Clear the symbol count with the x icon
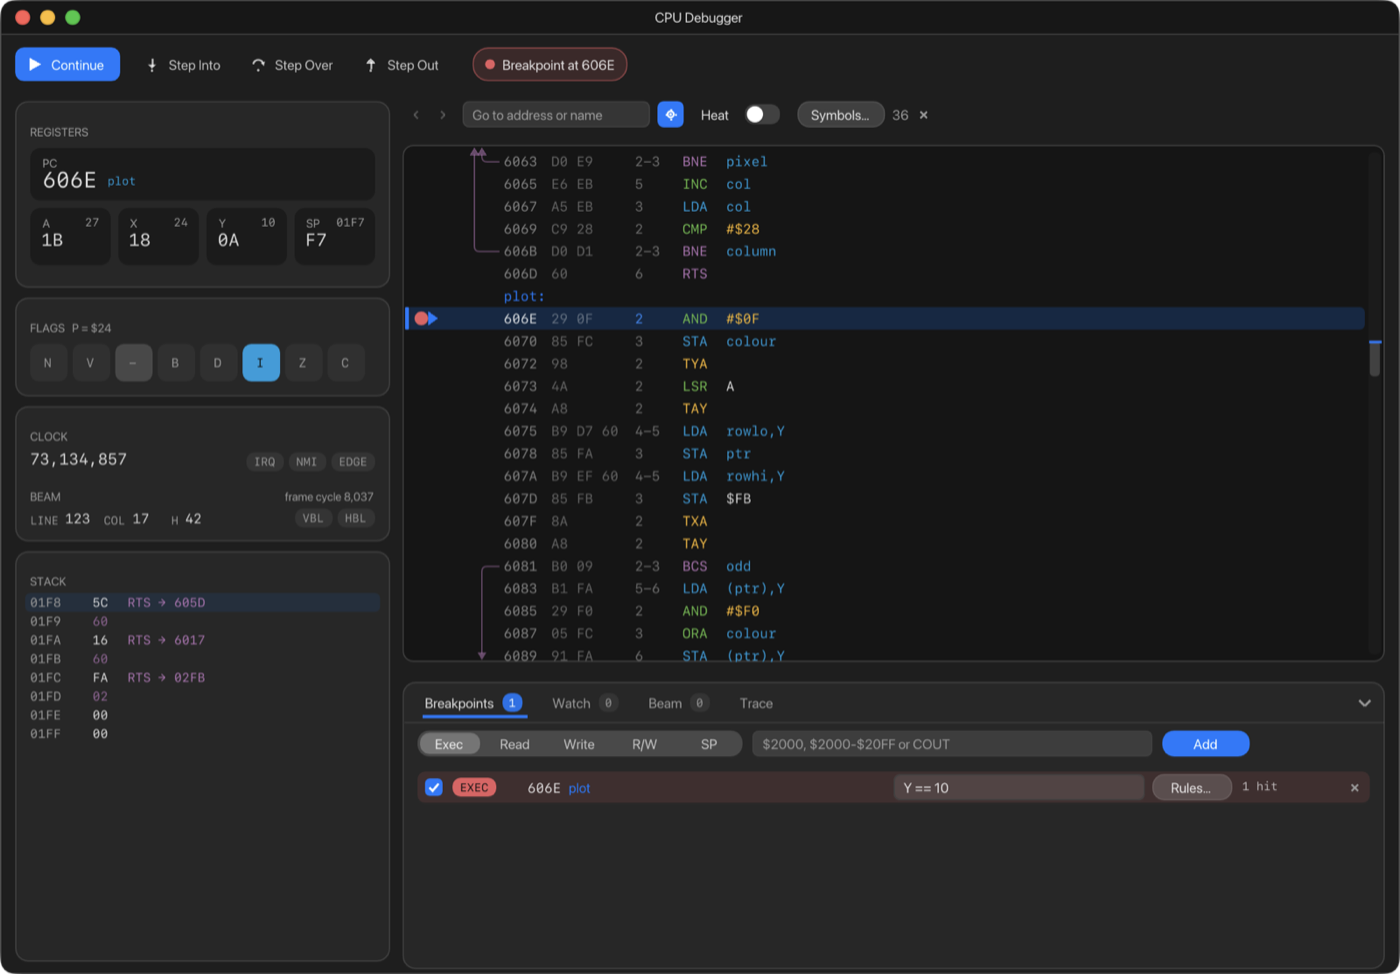 (x=924, y=115)
